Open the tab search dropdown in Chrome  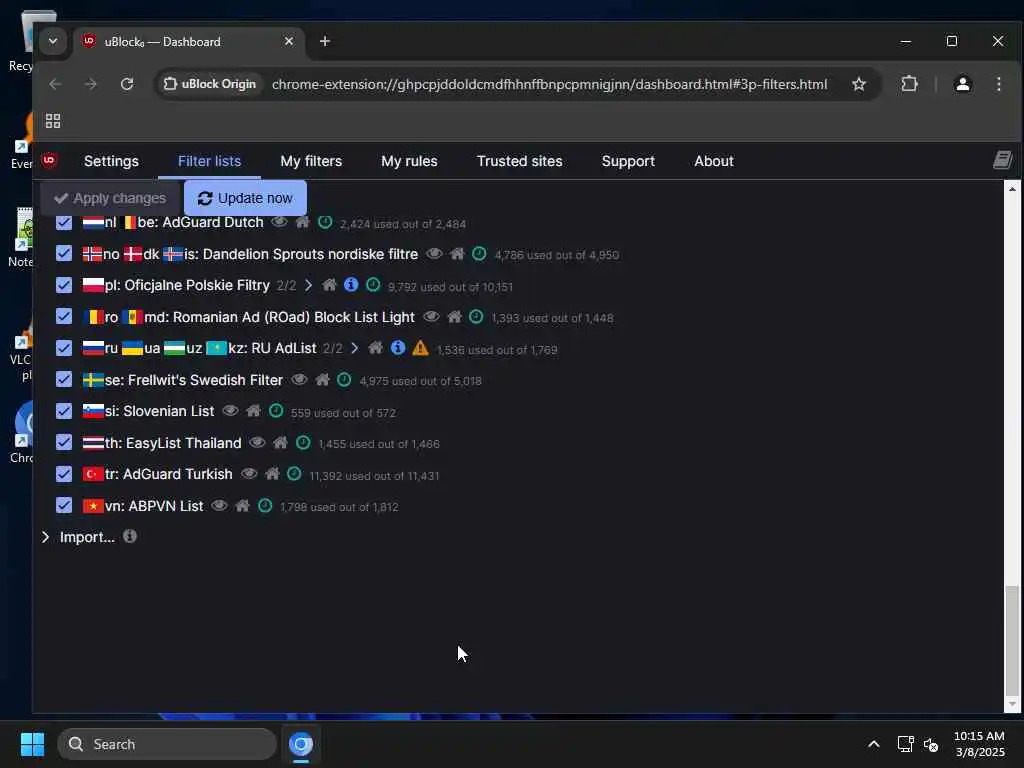pos(53,41)
